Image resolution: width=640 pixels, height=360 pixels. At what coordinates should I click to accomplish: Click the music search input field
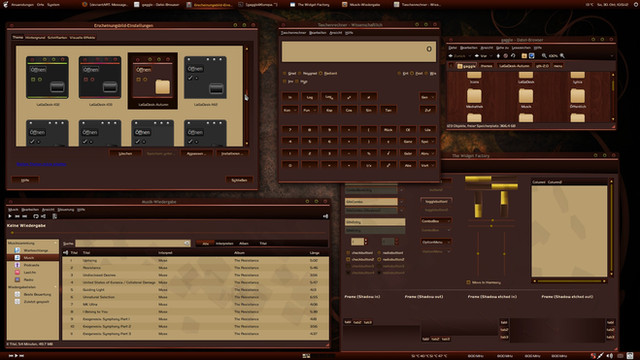click(x=133, y=243)
